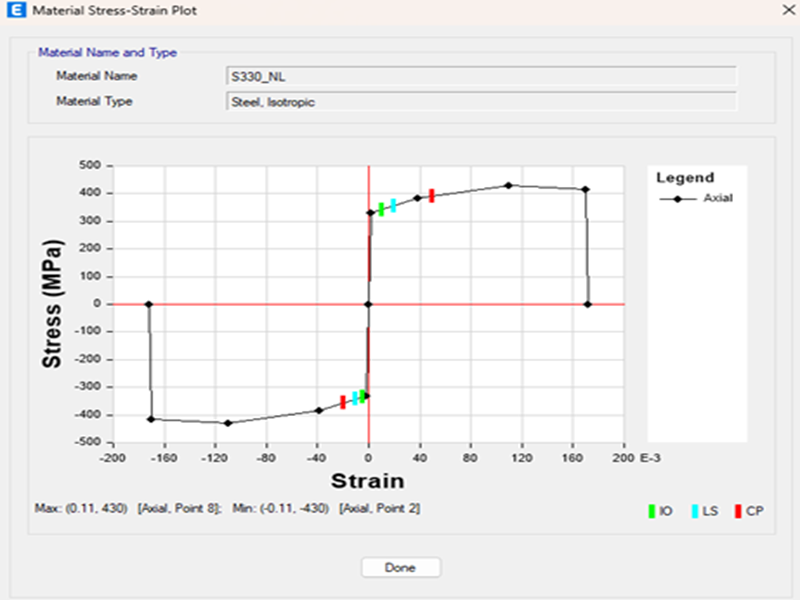
Task: Click the green IO marker on tension curve
Action: 381,209
